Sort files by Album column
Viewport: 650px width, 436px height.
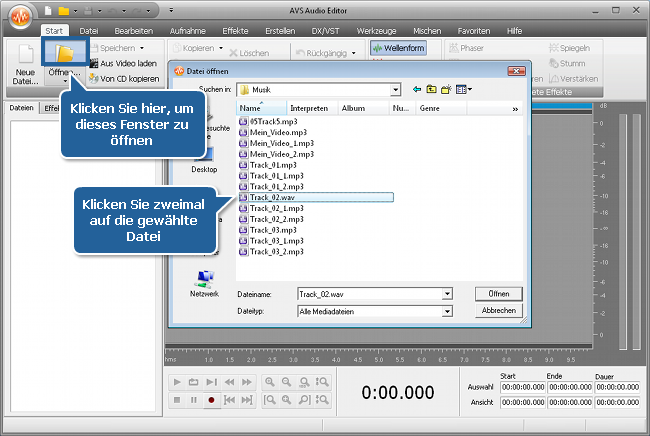point(364,108)
